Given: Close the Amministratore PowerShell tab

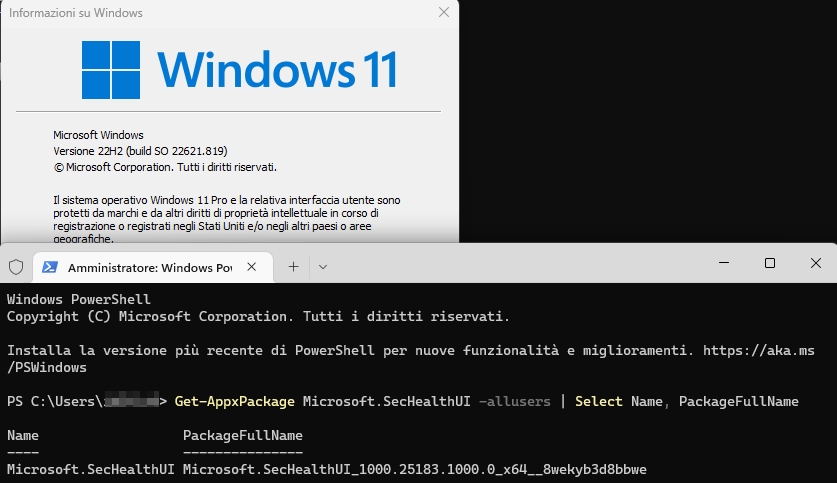Looking at the screenshot, I should (251, 267).
